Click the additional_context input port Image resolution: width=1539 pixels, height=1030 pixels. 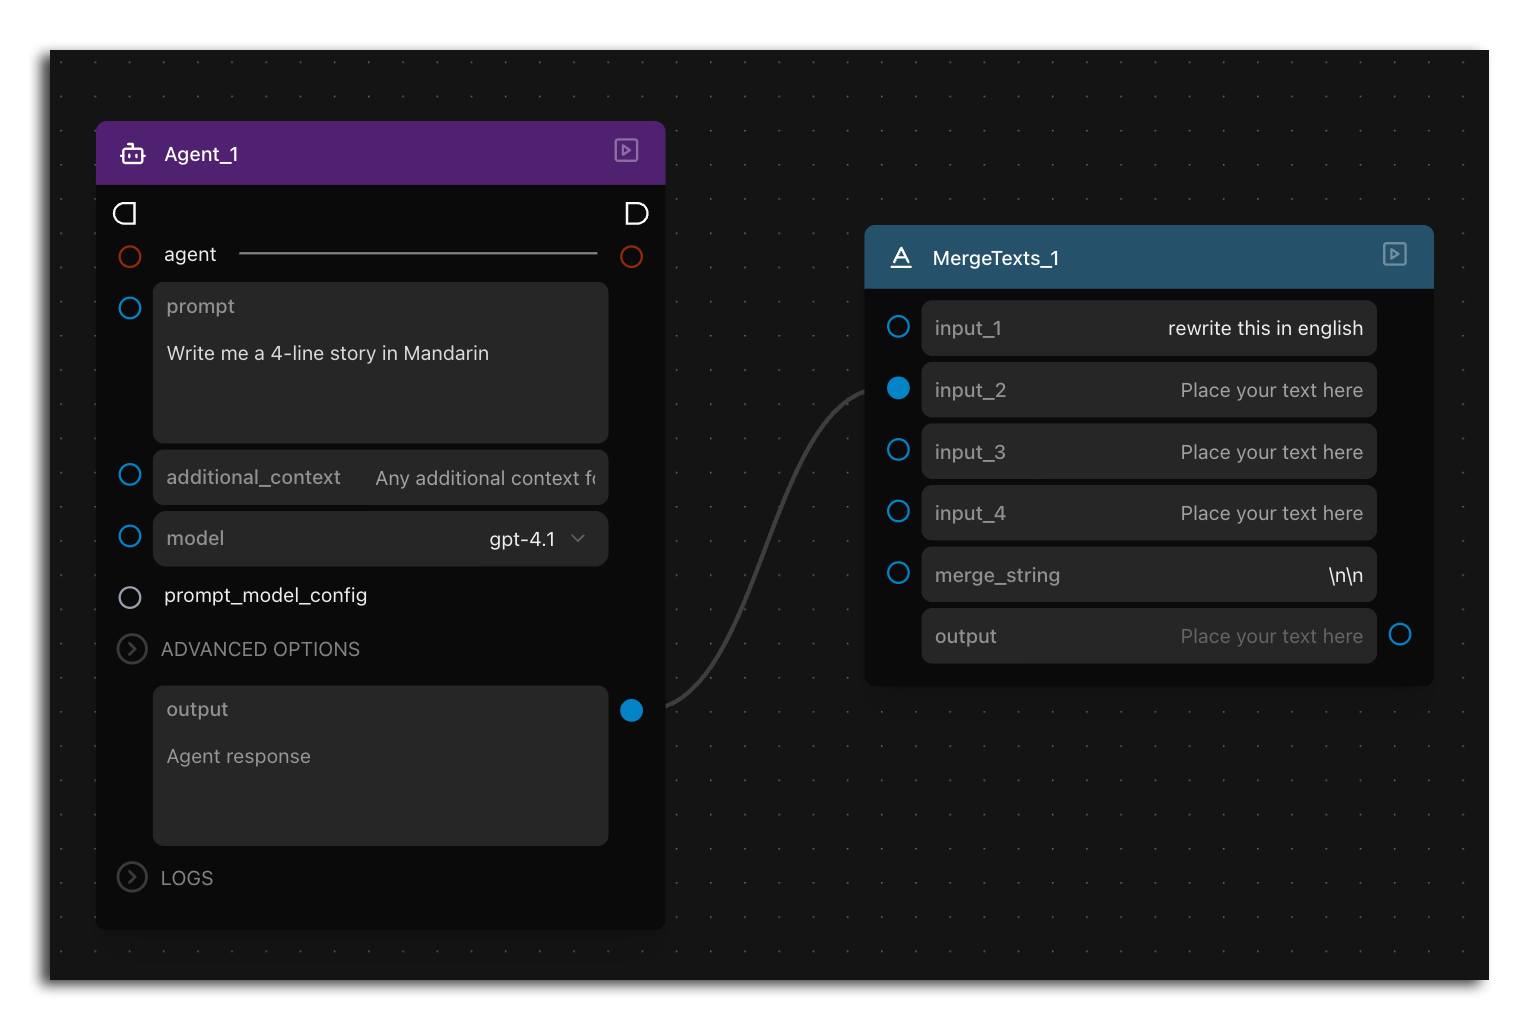(130, 474)
